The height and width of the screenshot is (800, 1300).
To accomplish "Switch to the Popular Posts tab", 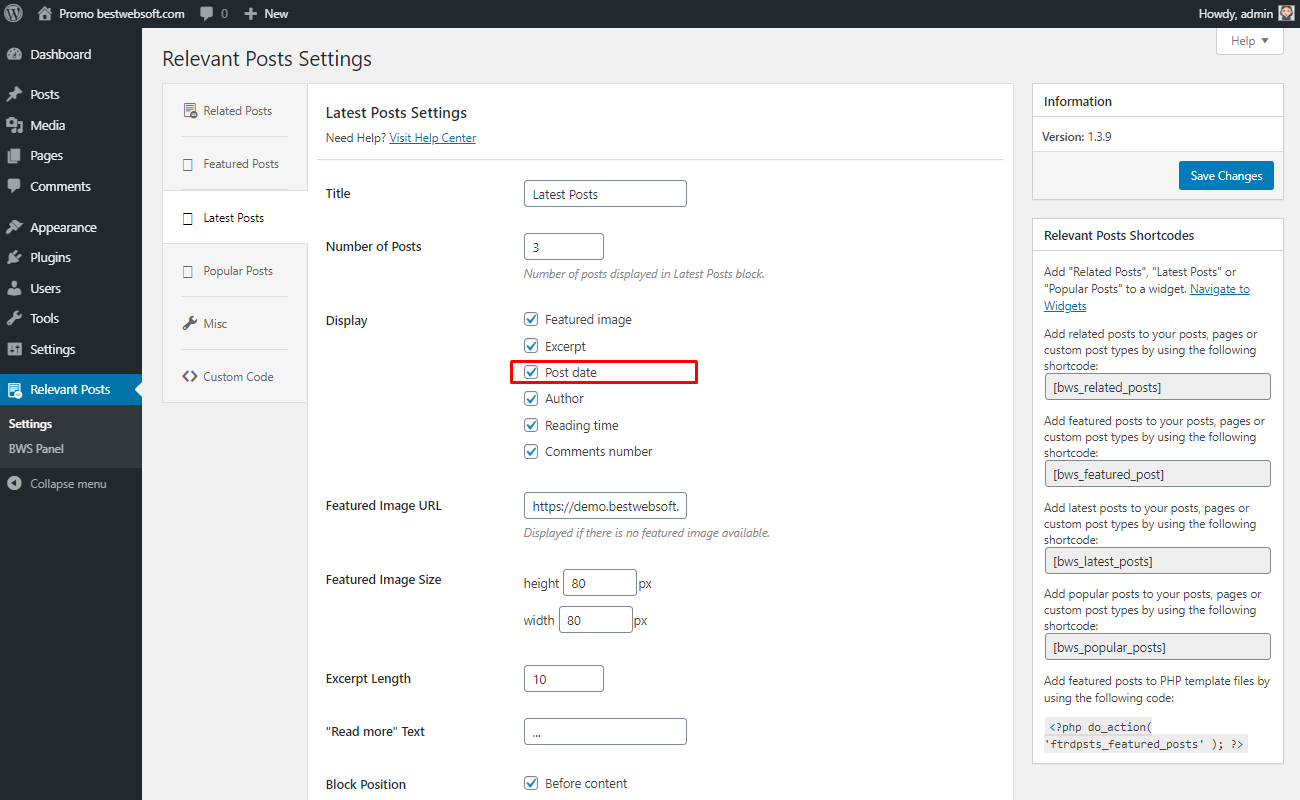I will click(x=235, y=271).
